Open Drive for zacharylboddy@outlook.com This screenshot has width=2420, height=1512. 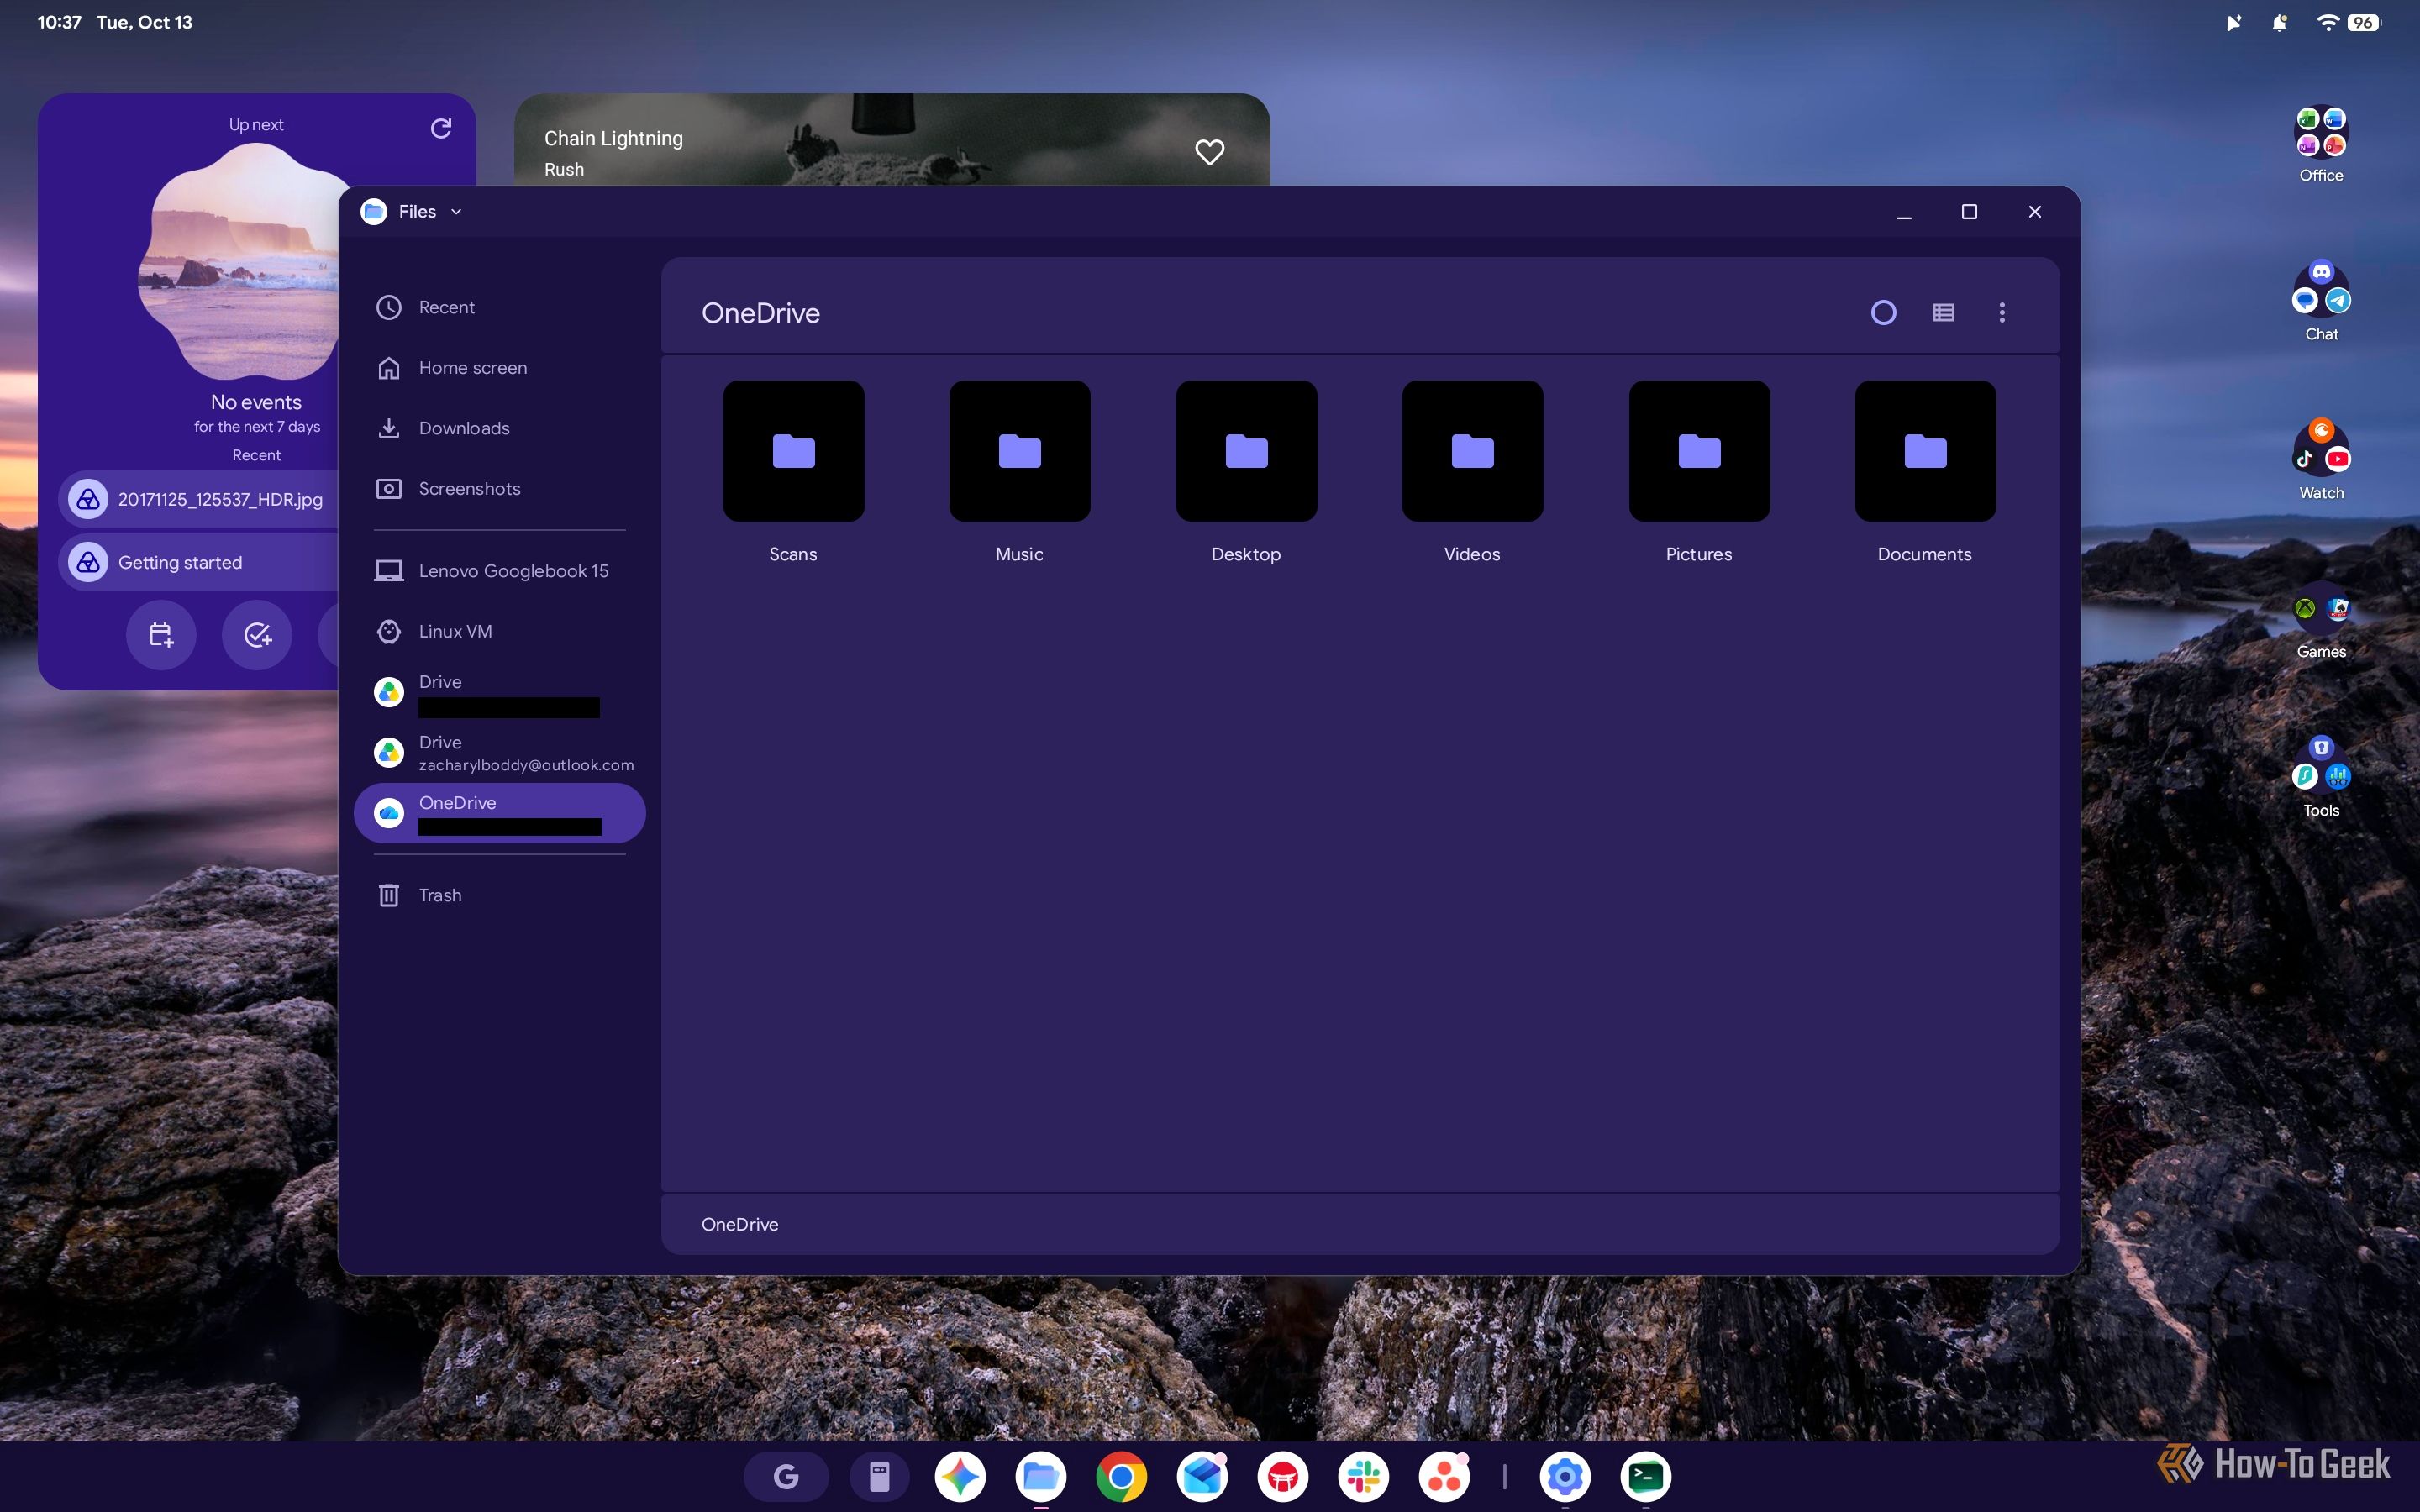coord(500,753)
